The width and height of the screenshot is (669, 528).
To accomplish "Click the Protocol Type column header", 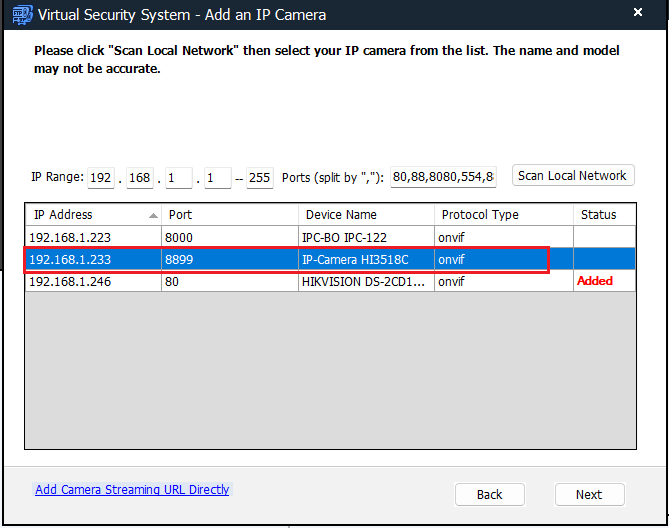I will coord(503,215).
